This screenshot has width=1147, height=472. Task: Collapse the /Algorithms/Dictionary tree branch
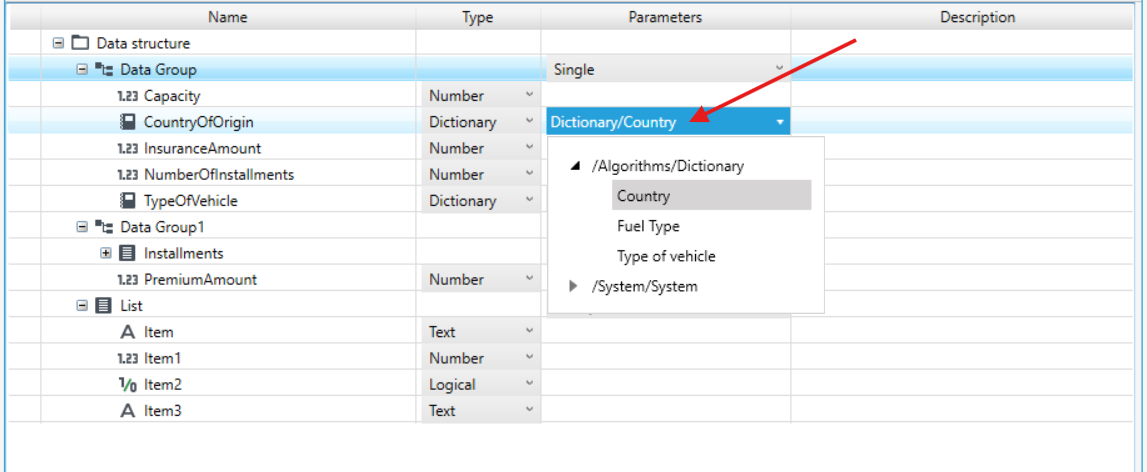tap(575, 166)
